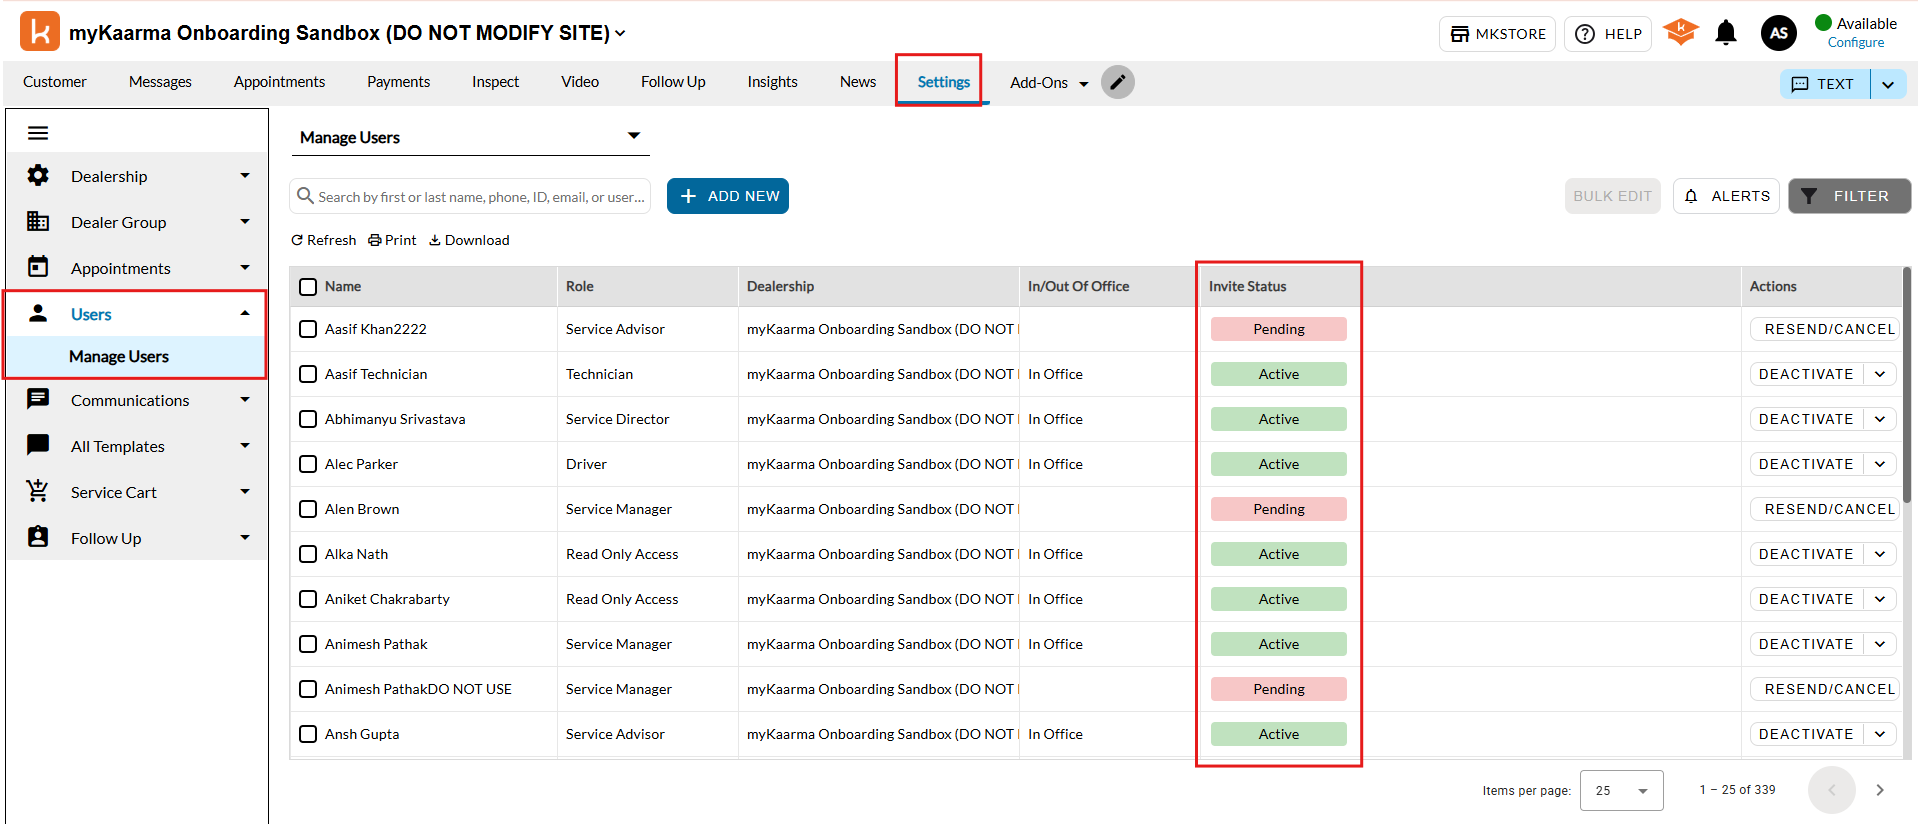Image resolution: width=1918 pixels, height=824 pixels.
Task: Expand the Dealer Group sidebar section
Action: click(x=245, y=222)
